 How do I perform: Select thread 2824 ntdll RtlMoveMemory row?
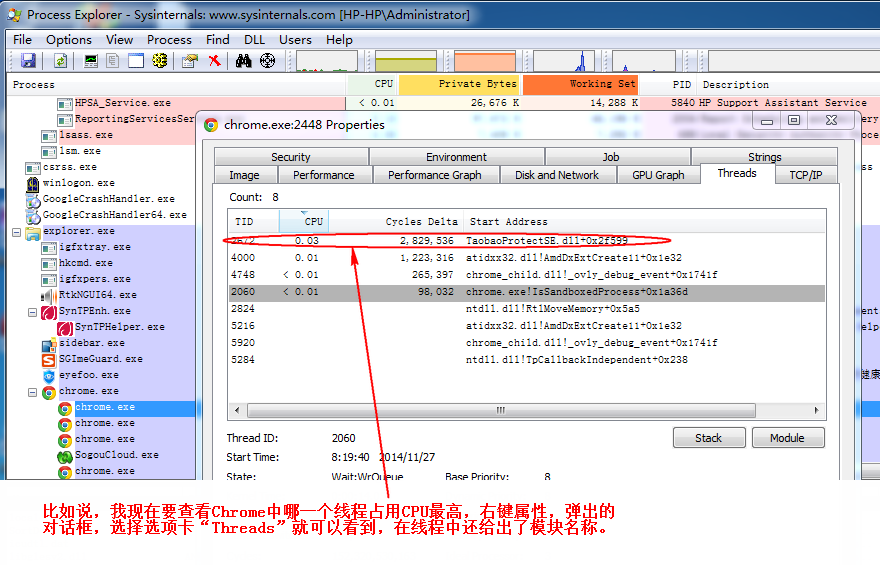tap(526, 309)
